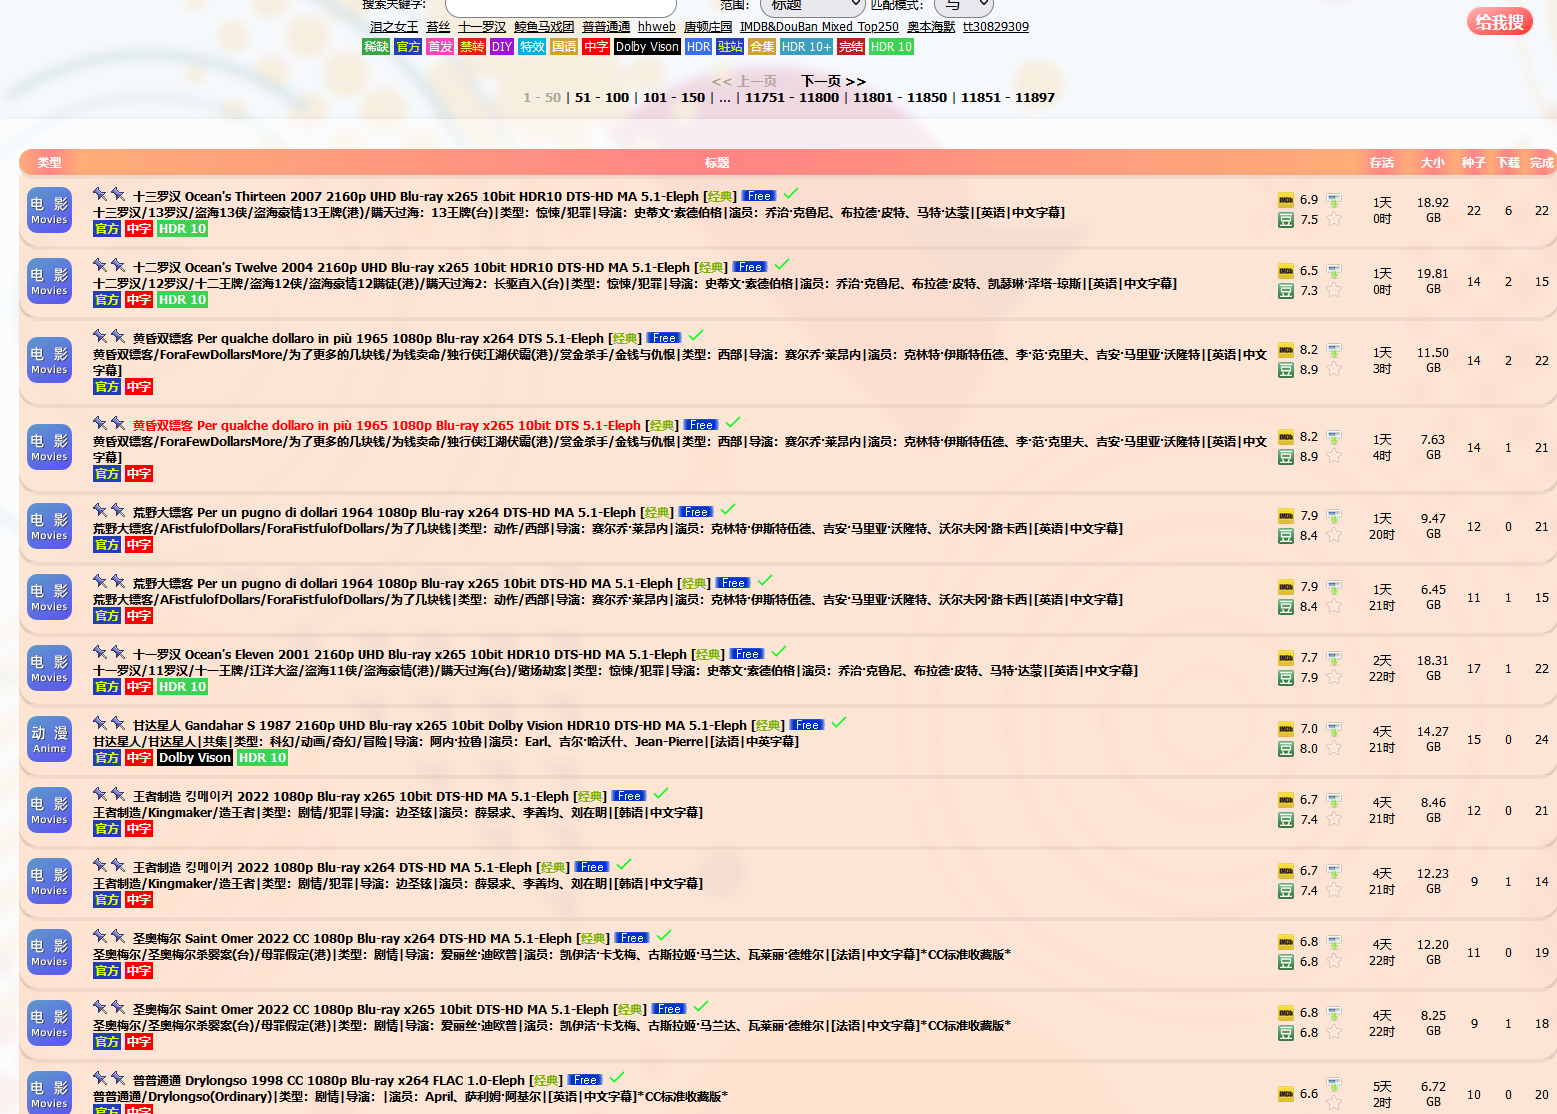This screenshot has height=1114, width=1557.
Task: Click download icon for Saint Omer 12.20 GB
Action: [x=1334, y=943]
